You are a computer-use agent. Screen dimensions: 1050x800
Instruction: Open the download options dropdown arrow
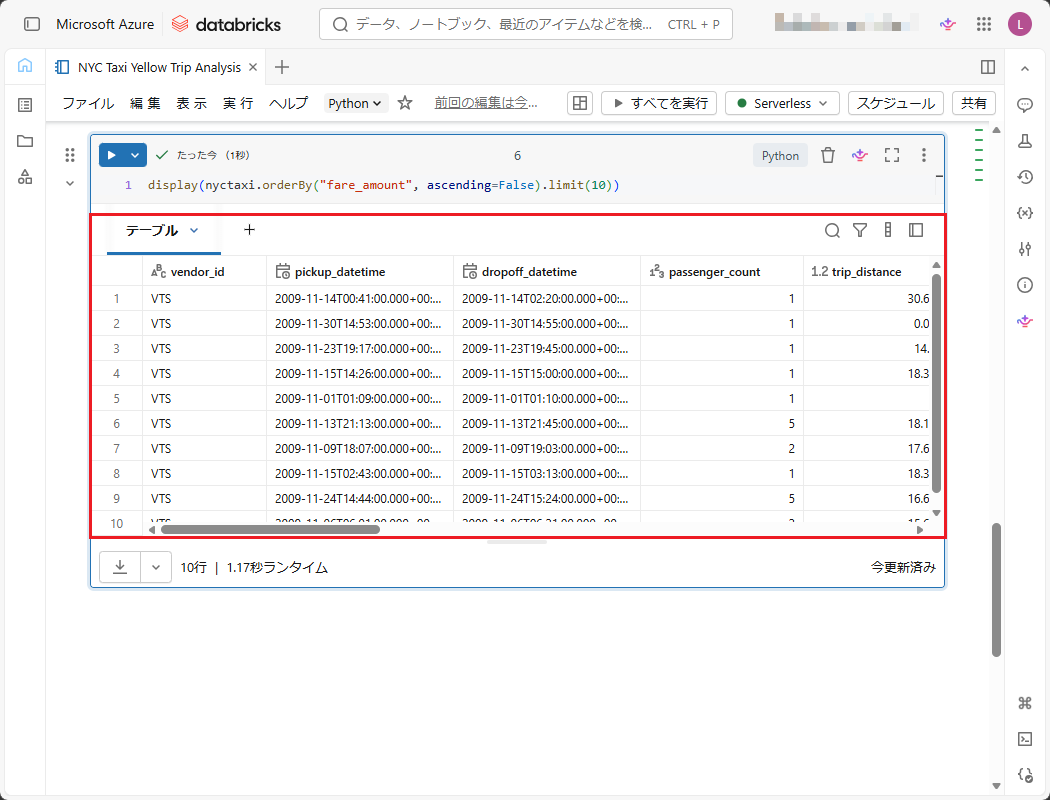coord(155,567)
